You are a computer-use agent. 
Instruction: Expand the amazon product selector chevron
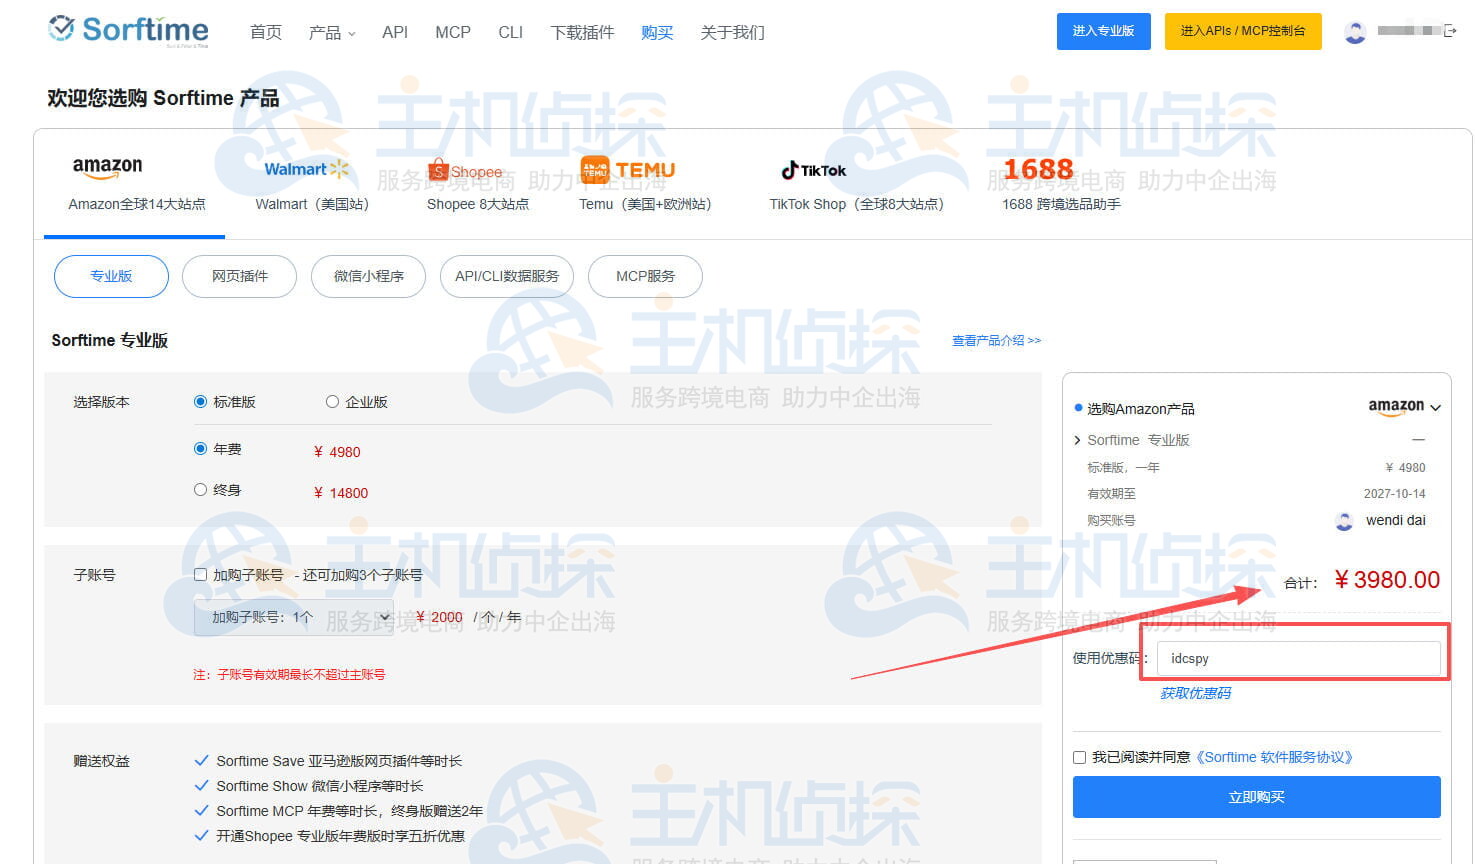pos(1436,408)
